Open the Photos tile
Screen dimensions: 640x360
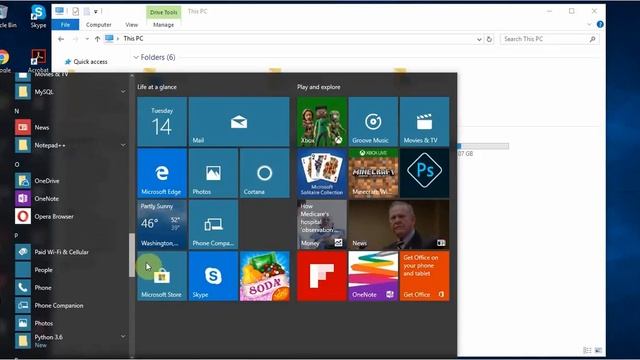pos(213,173)
